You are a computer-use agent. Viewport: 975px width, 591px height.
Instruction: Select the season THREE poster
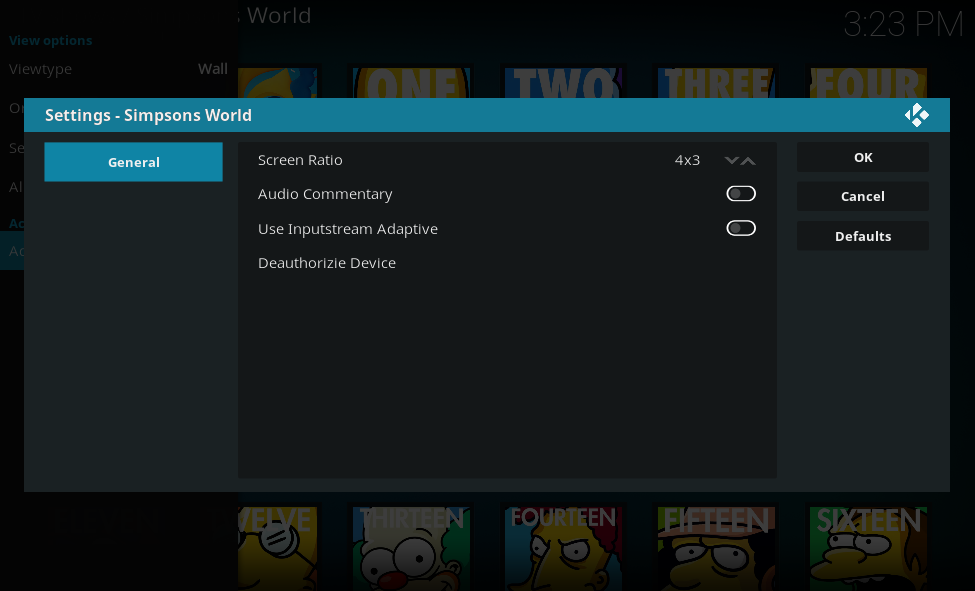716,82
